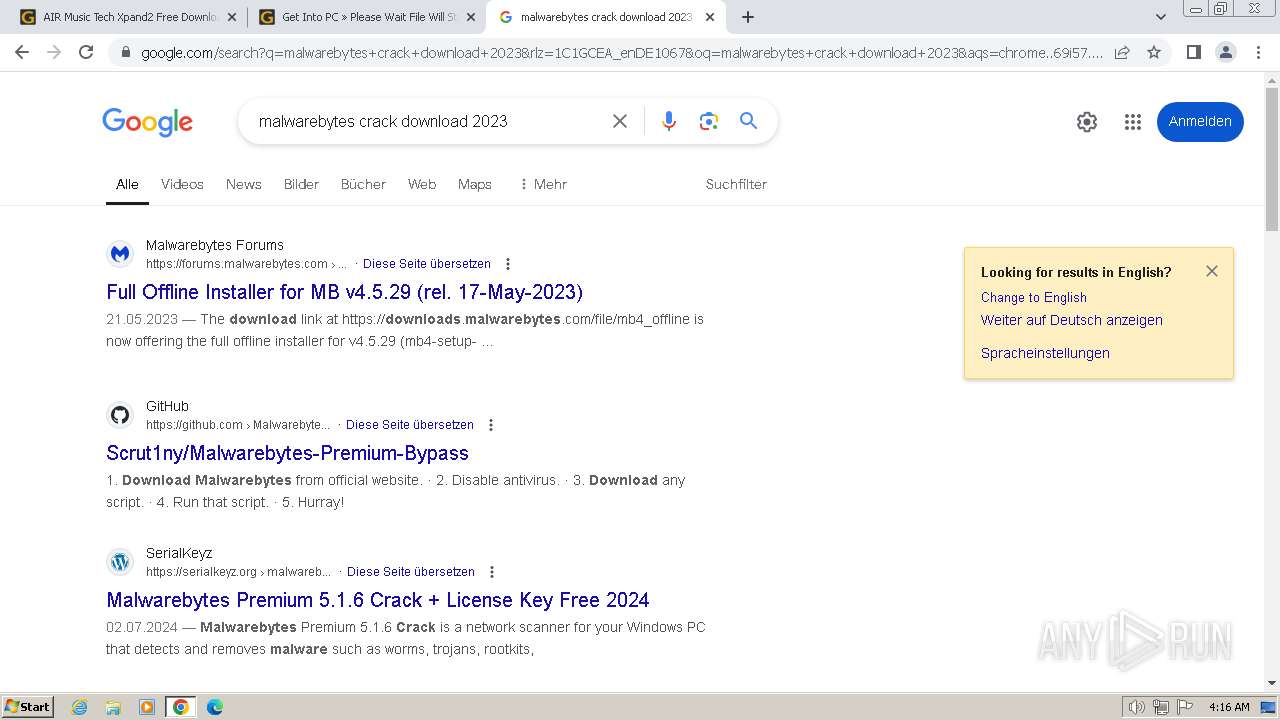Open Google apps grid
The width and height of the screenshot is (1280, 720).
(1133, 122)
